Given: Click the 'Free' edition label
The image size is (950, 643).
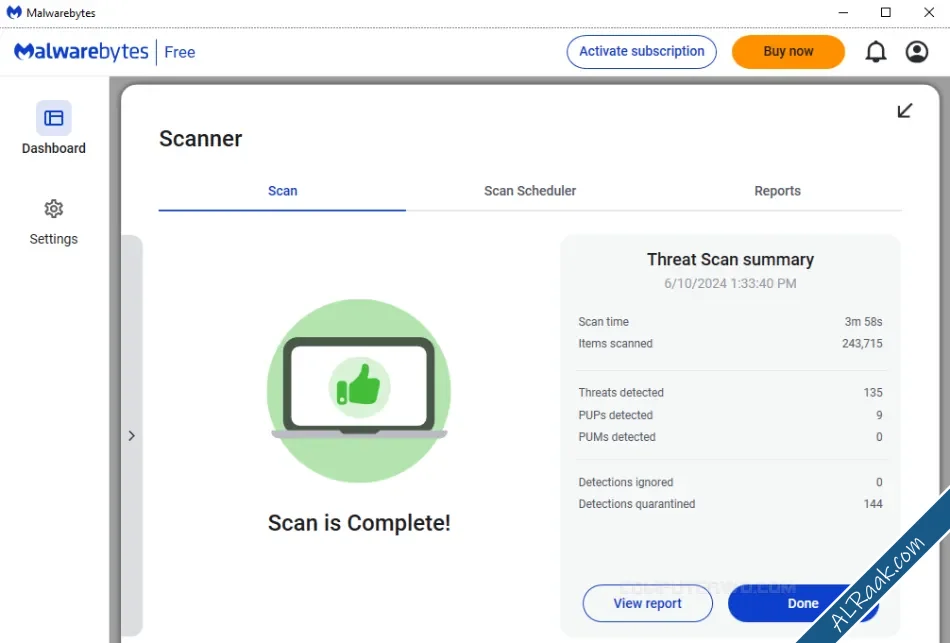Looking at the screenshot, I should tap(180, 53).
